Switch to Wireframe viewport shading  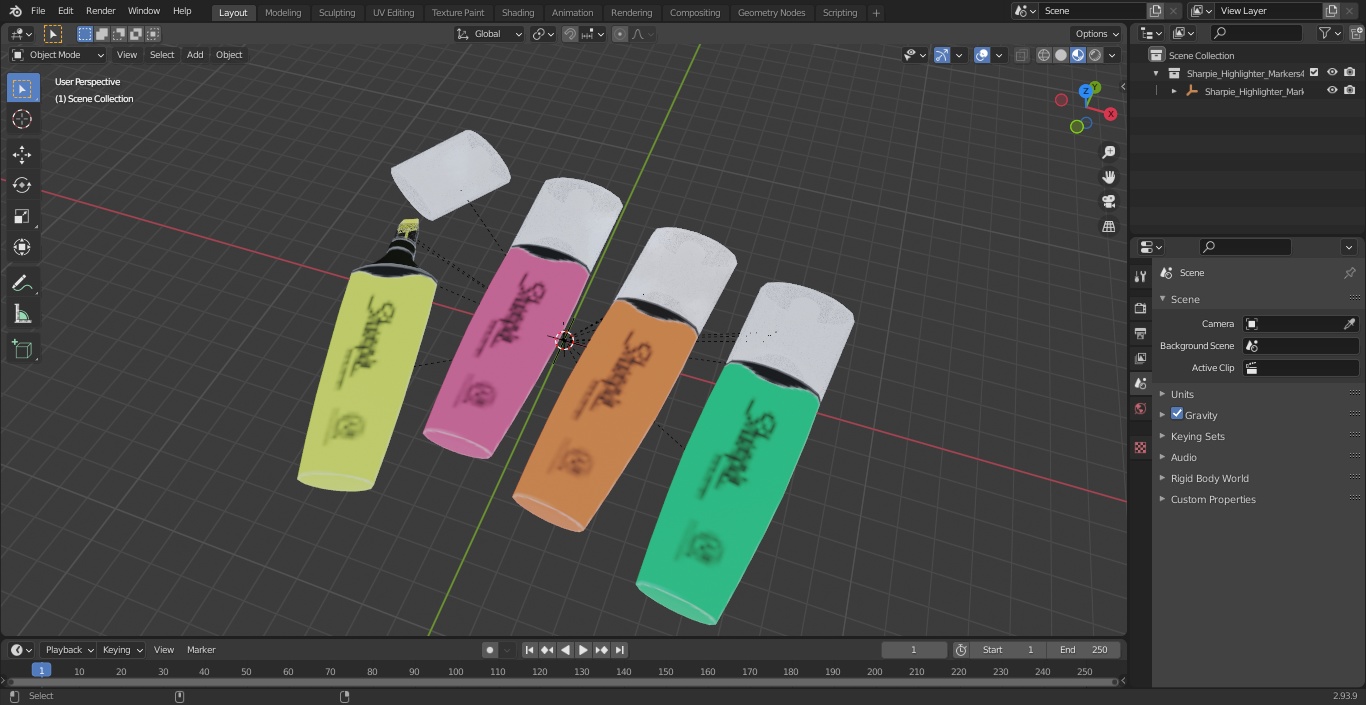click(x=1043, y=55)
